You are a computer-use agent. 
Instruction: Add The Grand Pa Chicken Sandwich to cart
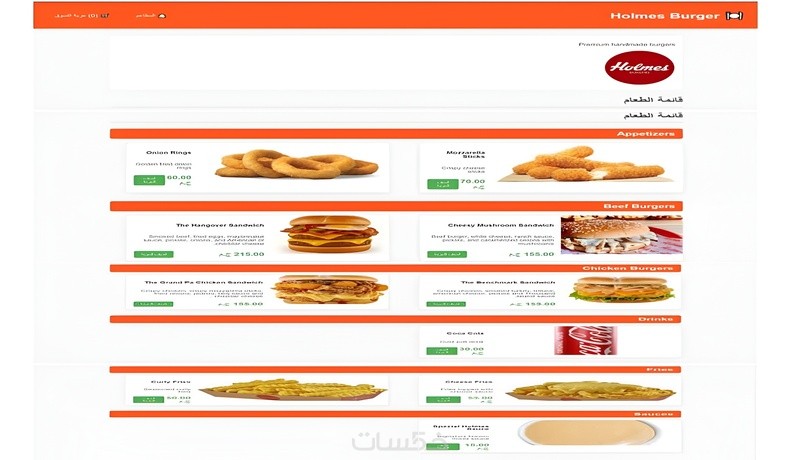point(154,304)
